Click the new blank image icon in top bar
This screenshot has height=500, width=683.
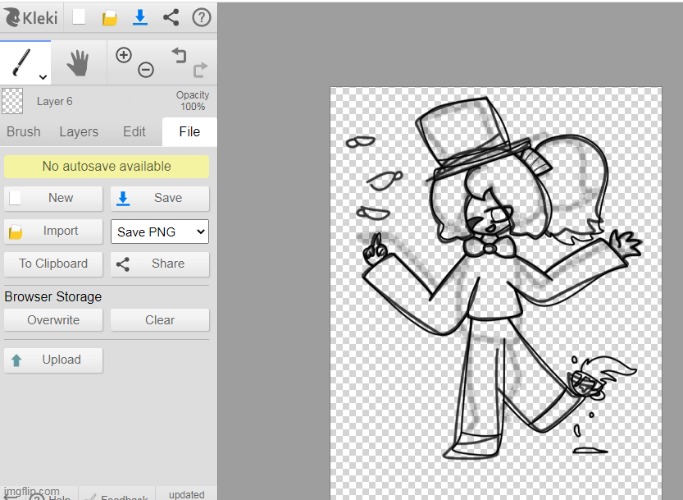click(78, 17)
